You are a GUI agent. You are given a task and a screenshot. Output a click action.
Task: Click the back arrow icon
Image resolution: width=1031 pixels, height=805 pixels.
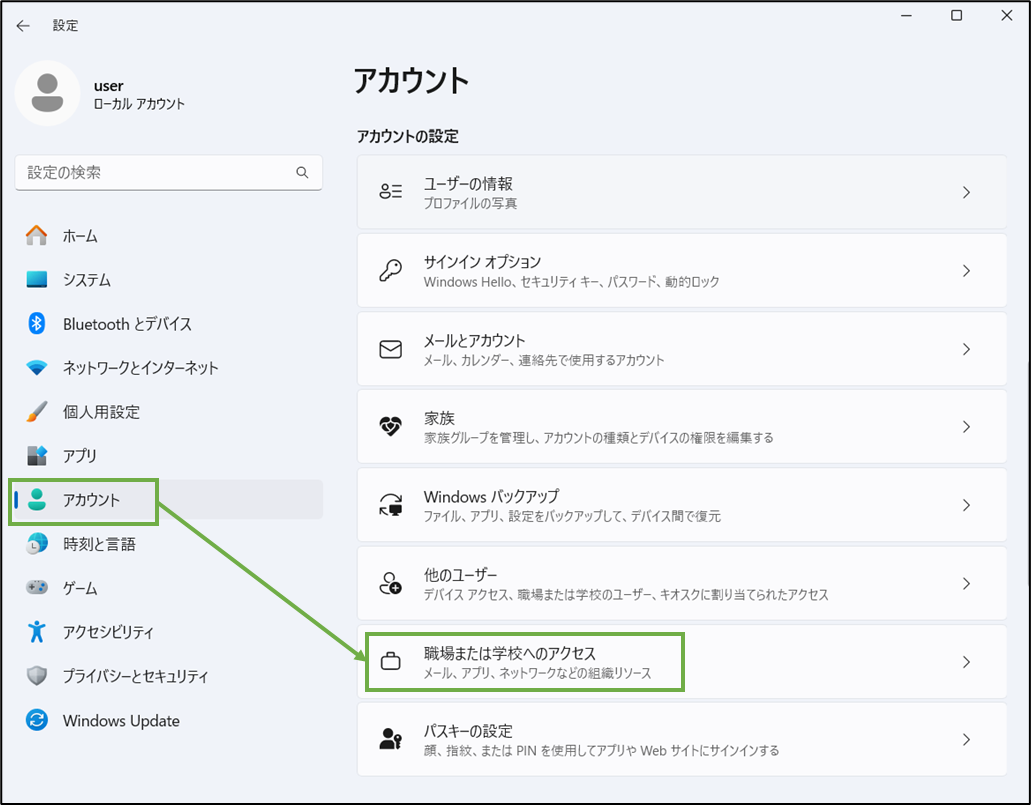coord(23,26)
